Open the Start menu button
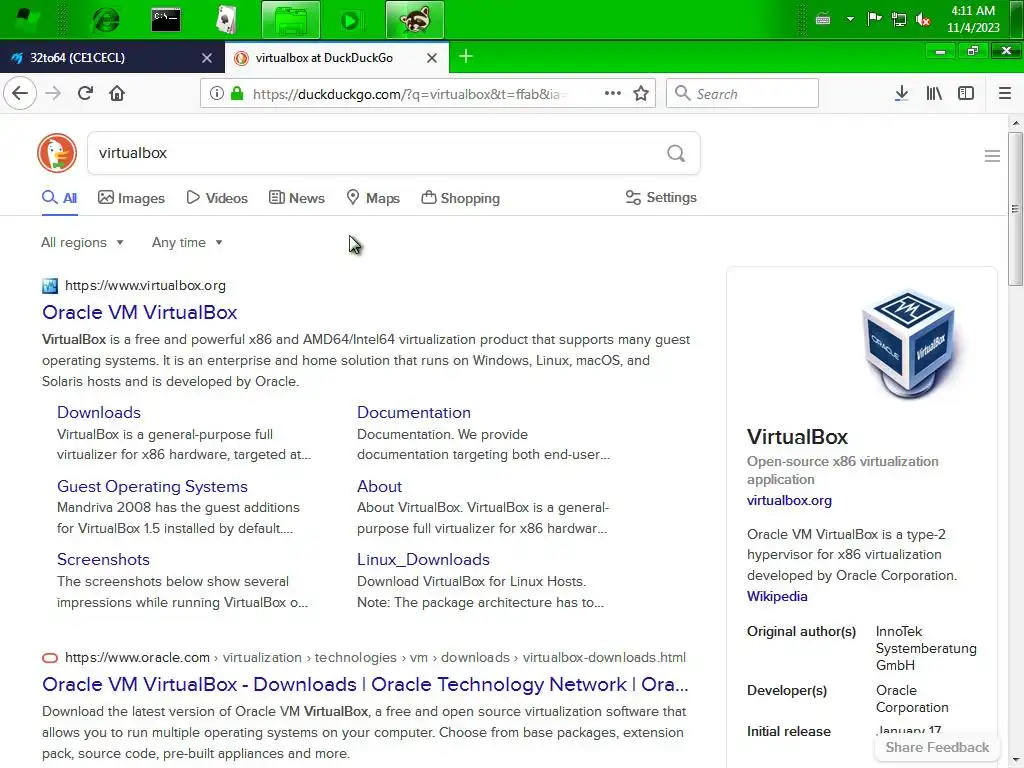The width and height of the screenshot is (1024, 768). [x=25, y=20]
